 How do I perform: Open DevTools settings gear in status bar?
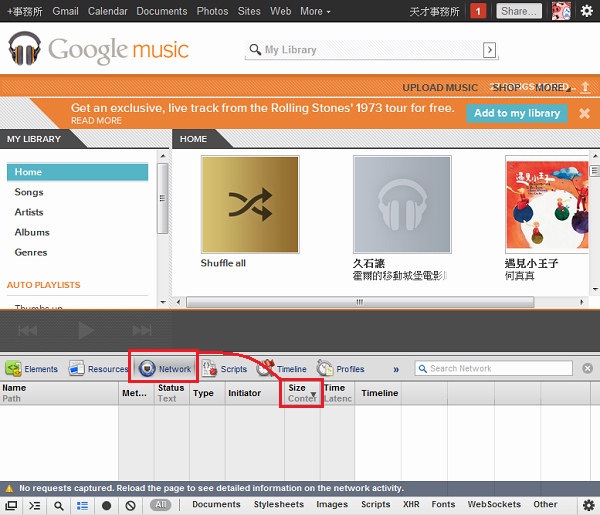coord(589,505)
